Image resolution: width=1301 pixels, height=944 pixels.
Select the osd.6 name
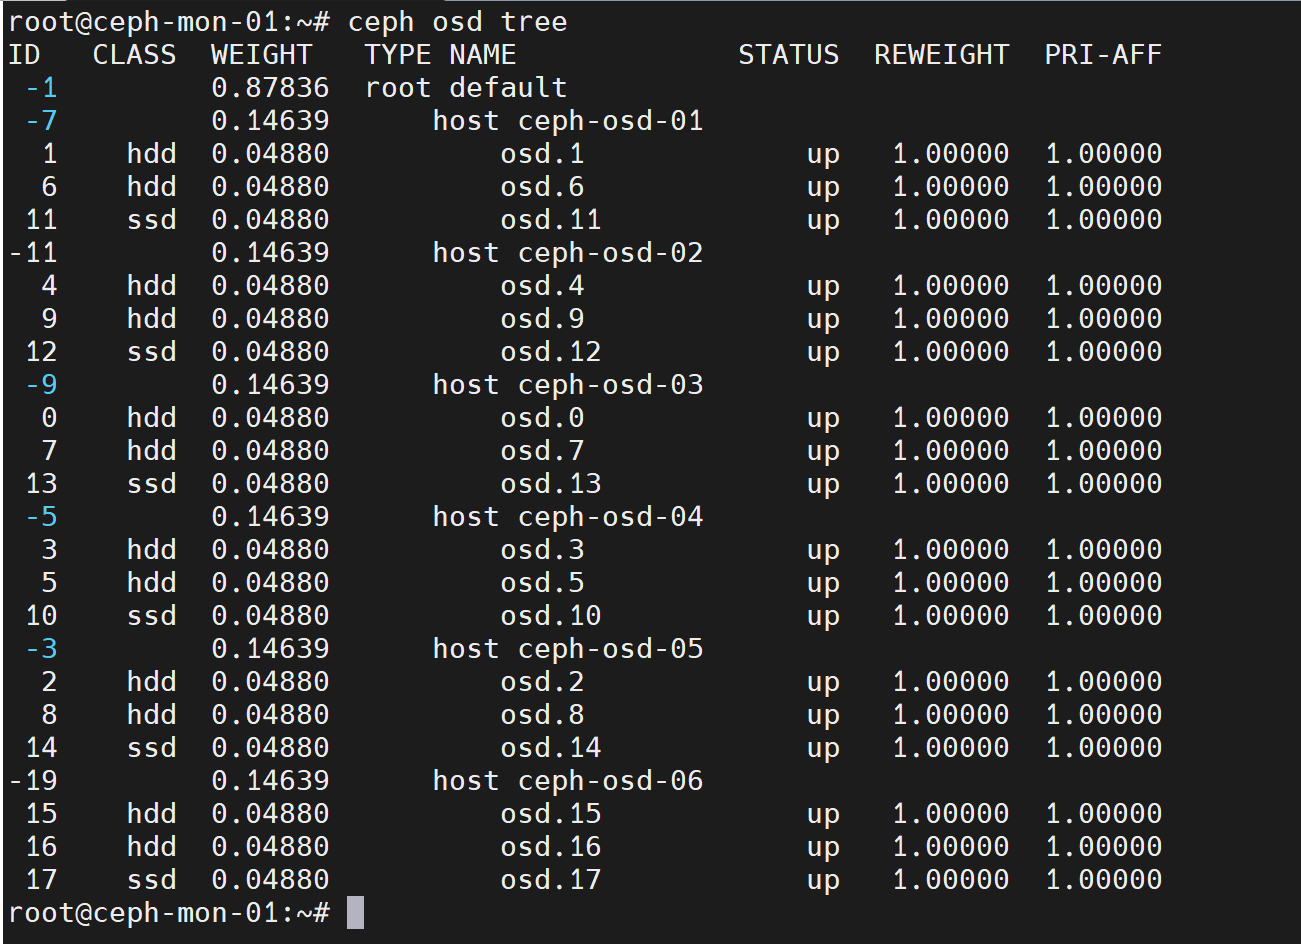click(x=542, y=186)
